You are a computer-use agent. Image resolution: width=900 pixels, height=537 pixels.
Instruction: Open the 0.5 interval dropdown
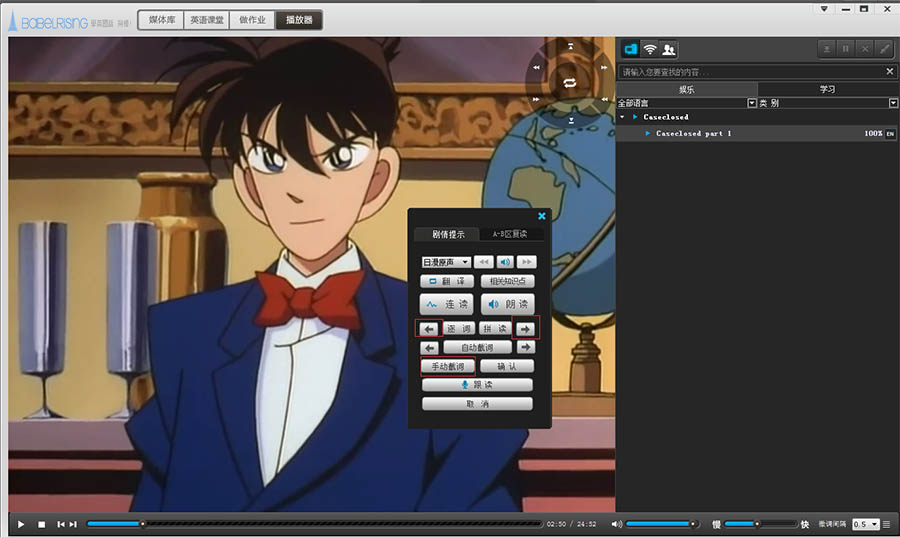[866, 524]
